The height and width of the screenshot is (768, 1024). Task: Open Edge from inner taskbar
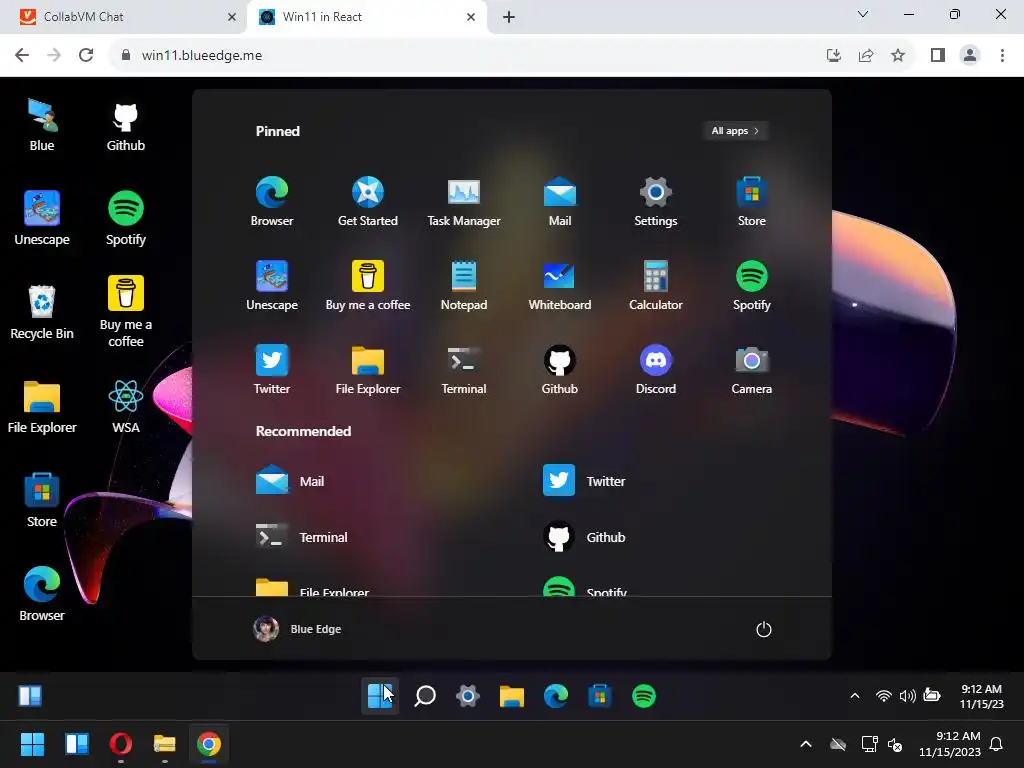(x=555, y=696)
